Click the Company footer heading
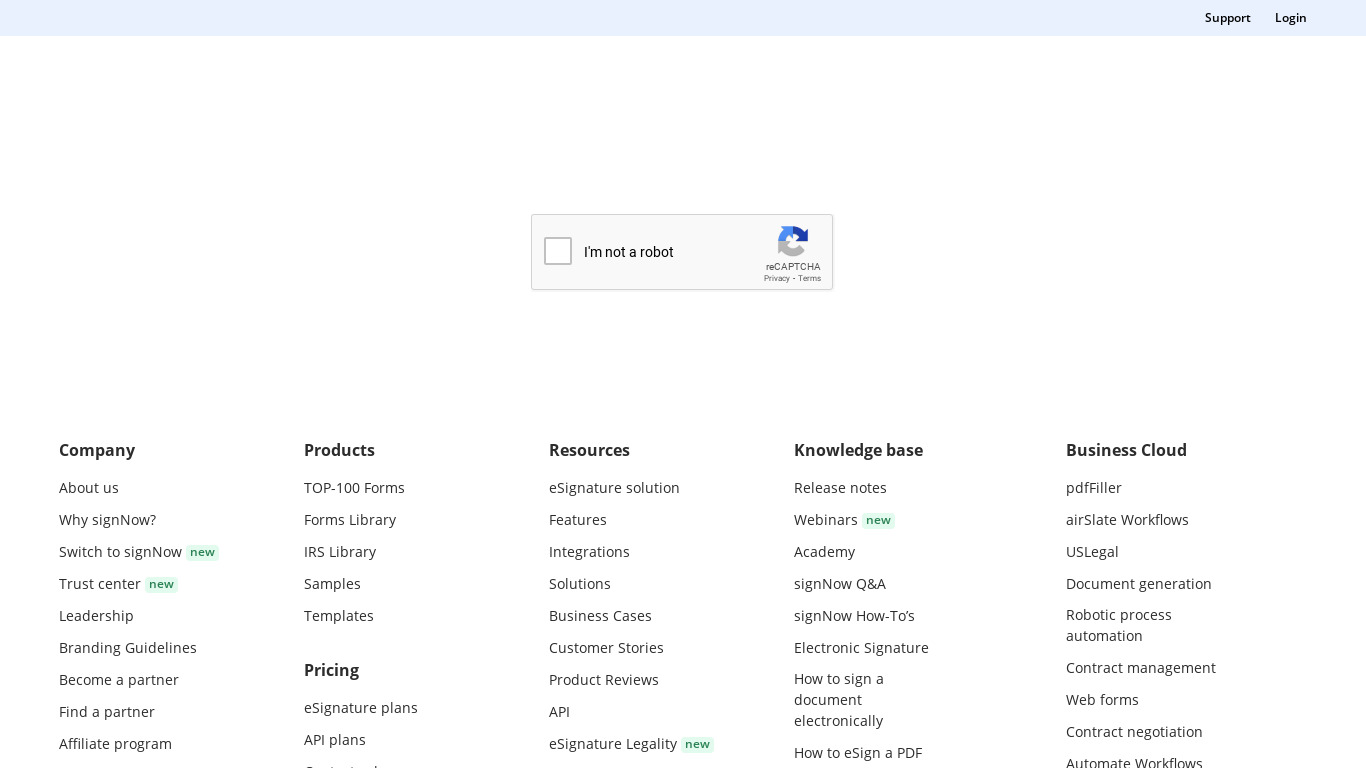This screenshot has height=768, width=1366. coord(97,450)
